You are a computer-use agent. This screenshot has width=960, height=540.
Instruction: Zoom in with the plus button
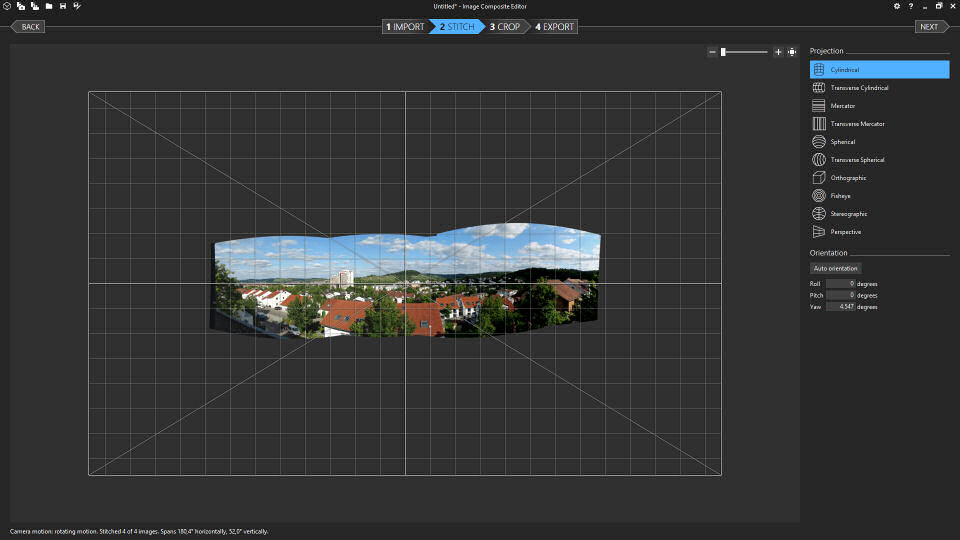[x=778, y=52]
